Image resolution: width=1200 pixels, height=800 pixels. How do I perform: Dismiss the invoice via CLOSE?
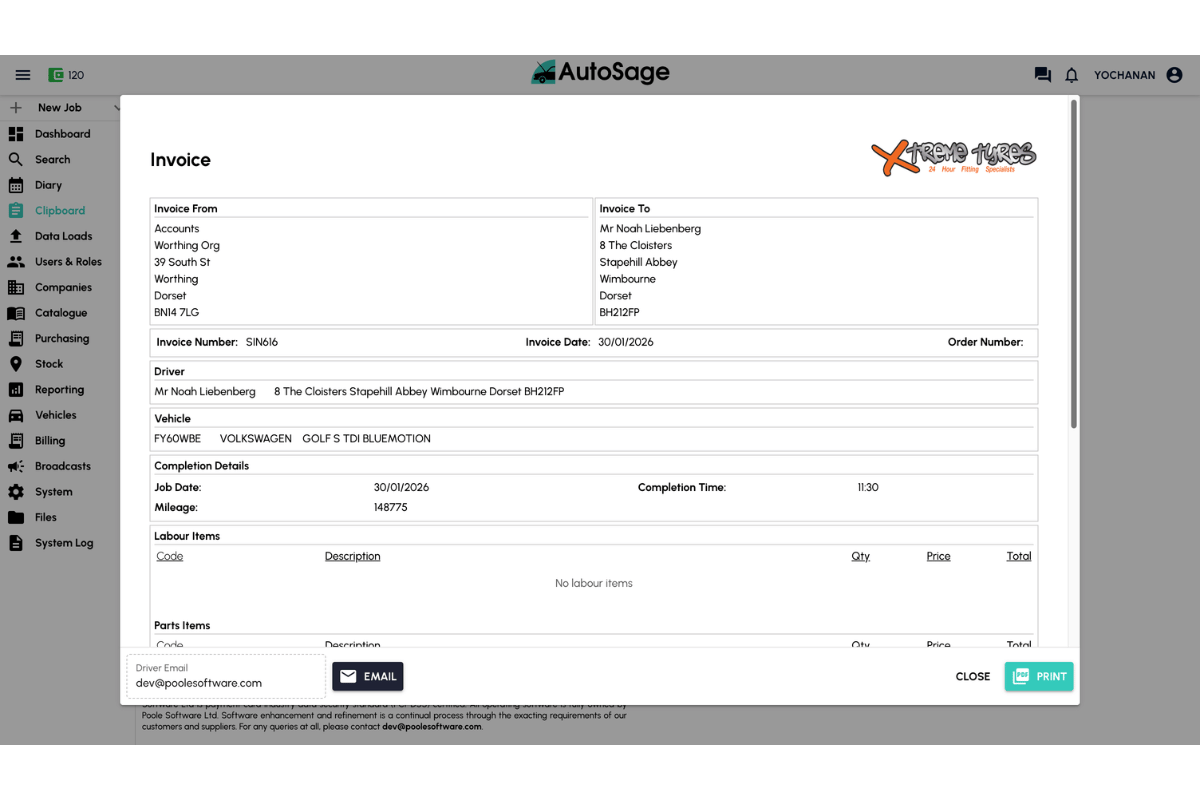click(x=972, y=676)
